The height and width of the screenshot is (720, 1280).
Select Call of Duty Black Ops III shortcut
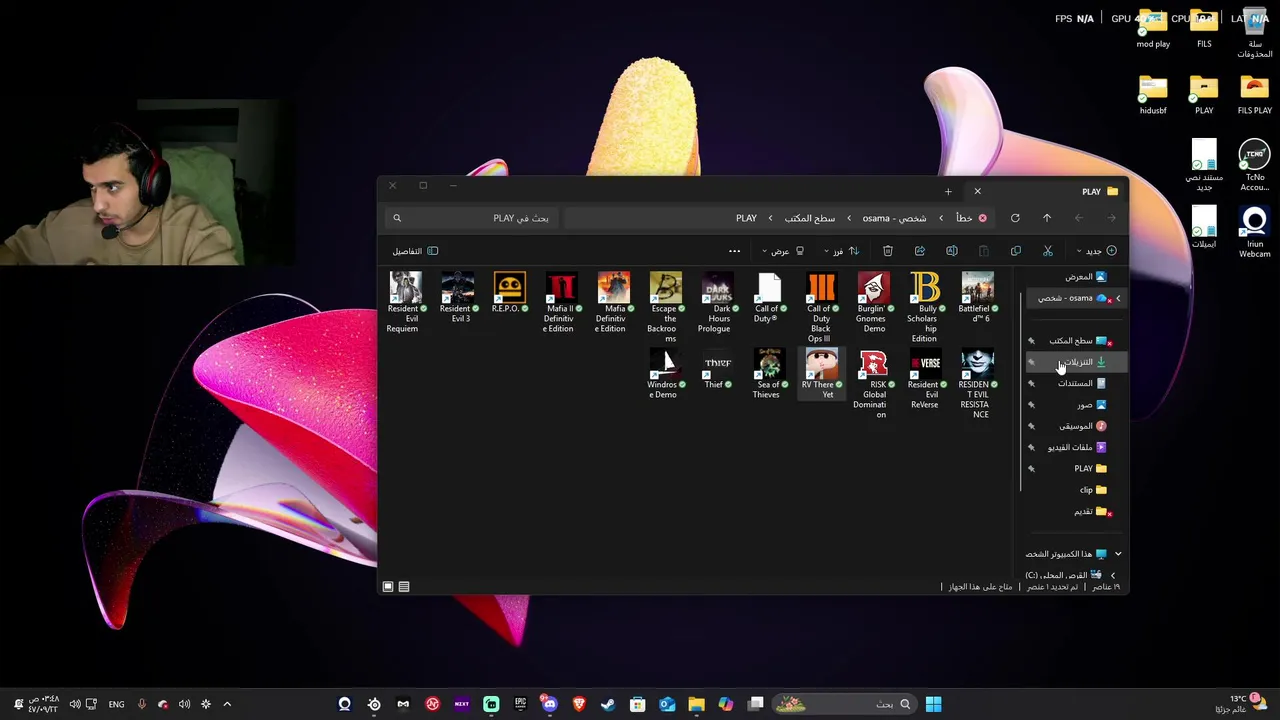tap(821, 307)
